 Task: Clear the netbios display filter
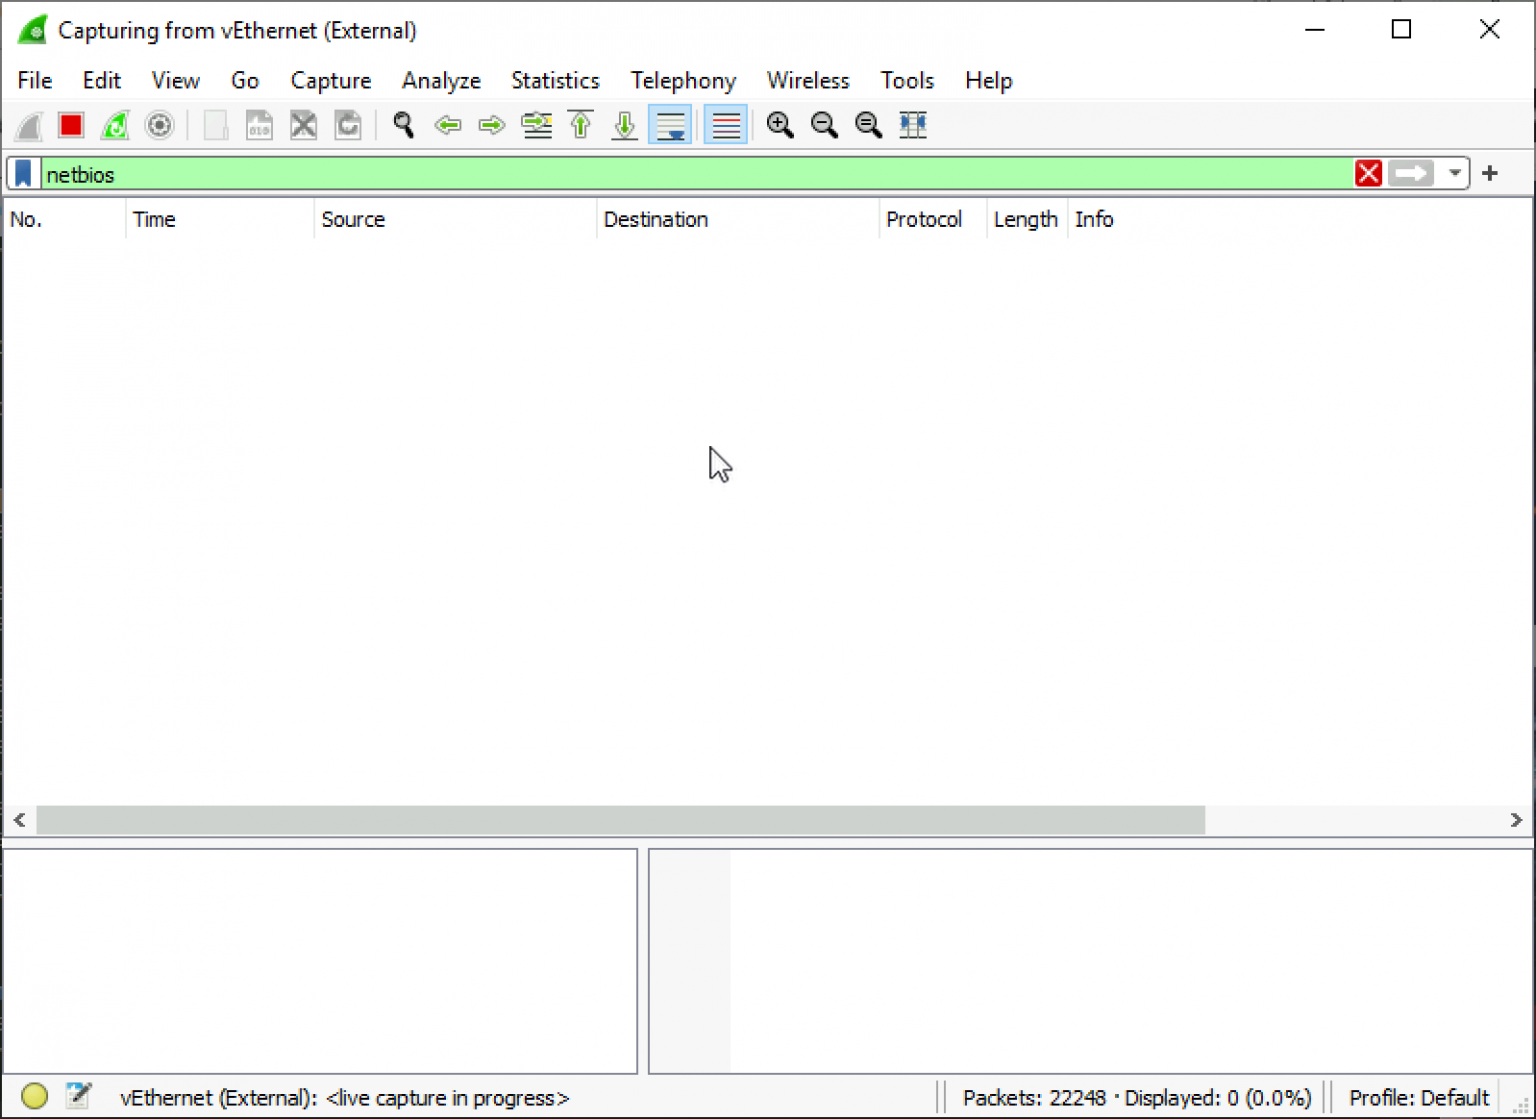(x=1368, y=173)
